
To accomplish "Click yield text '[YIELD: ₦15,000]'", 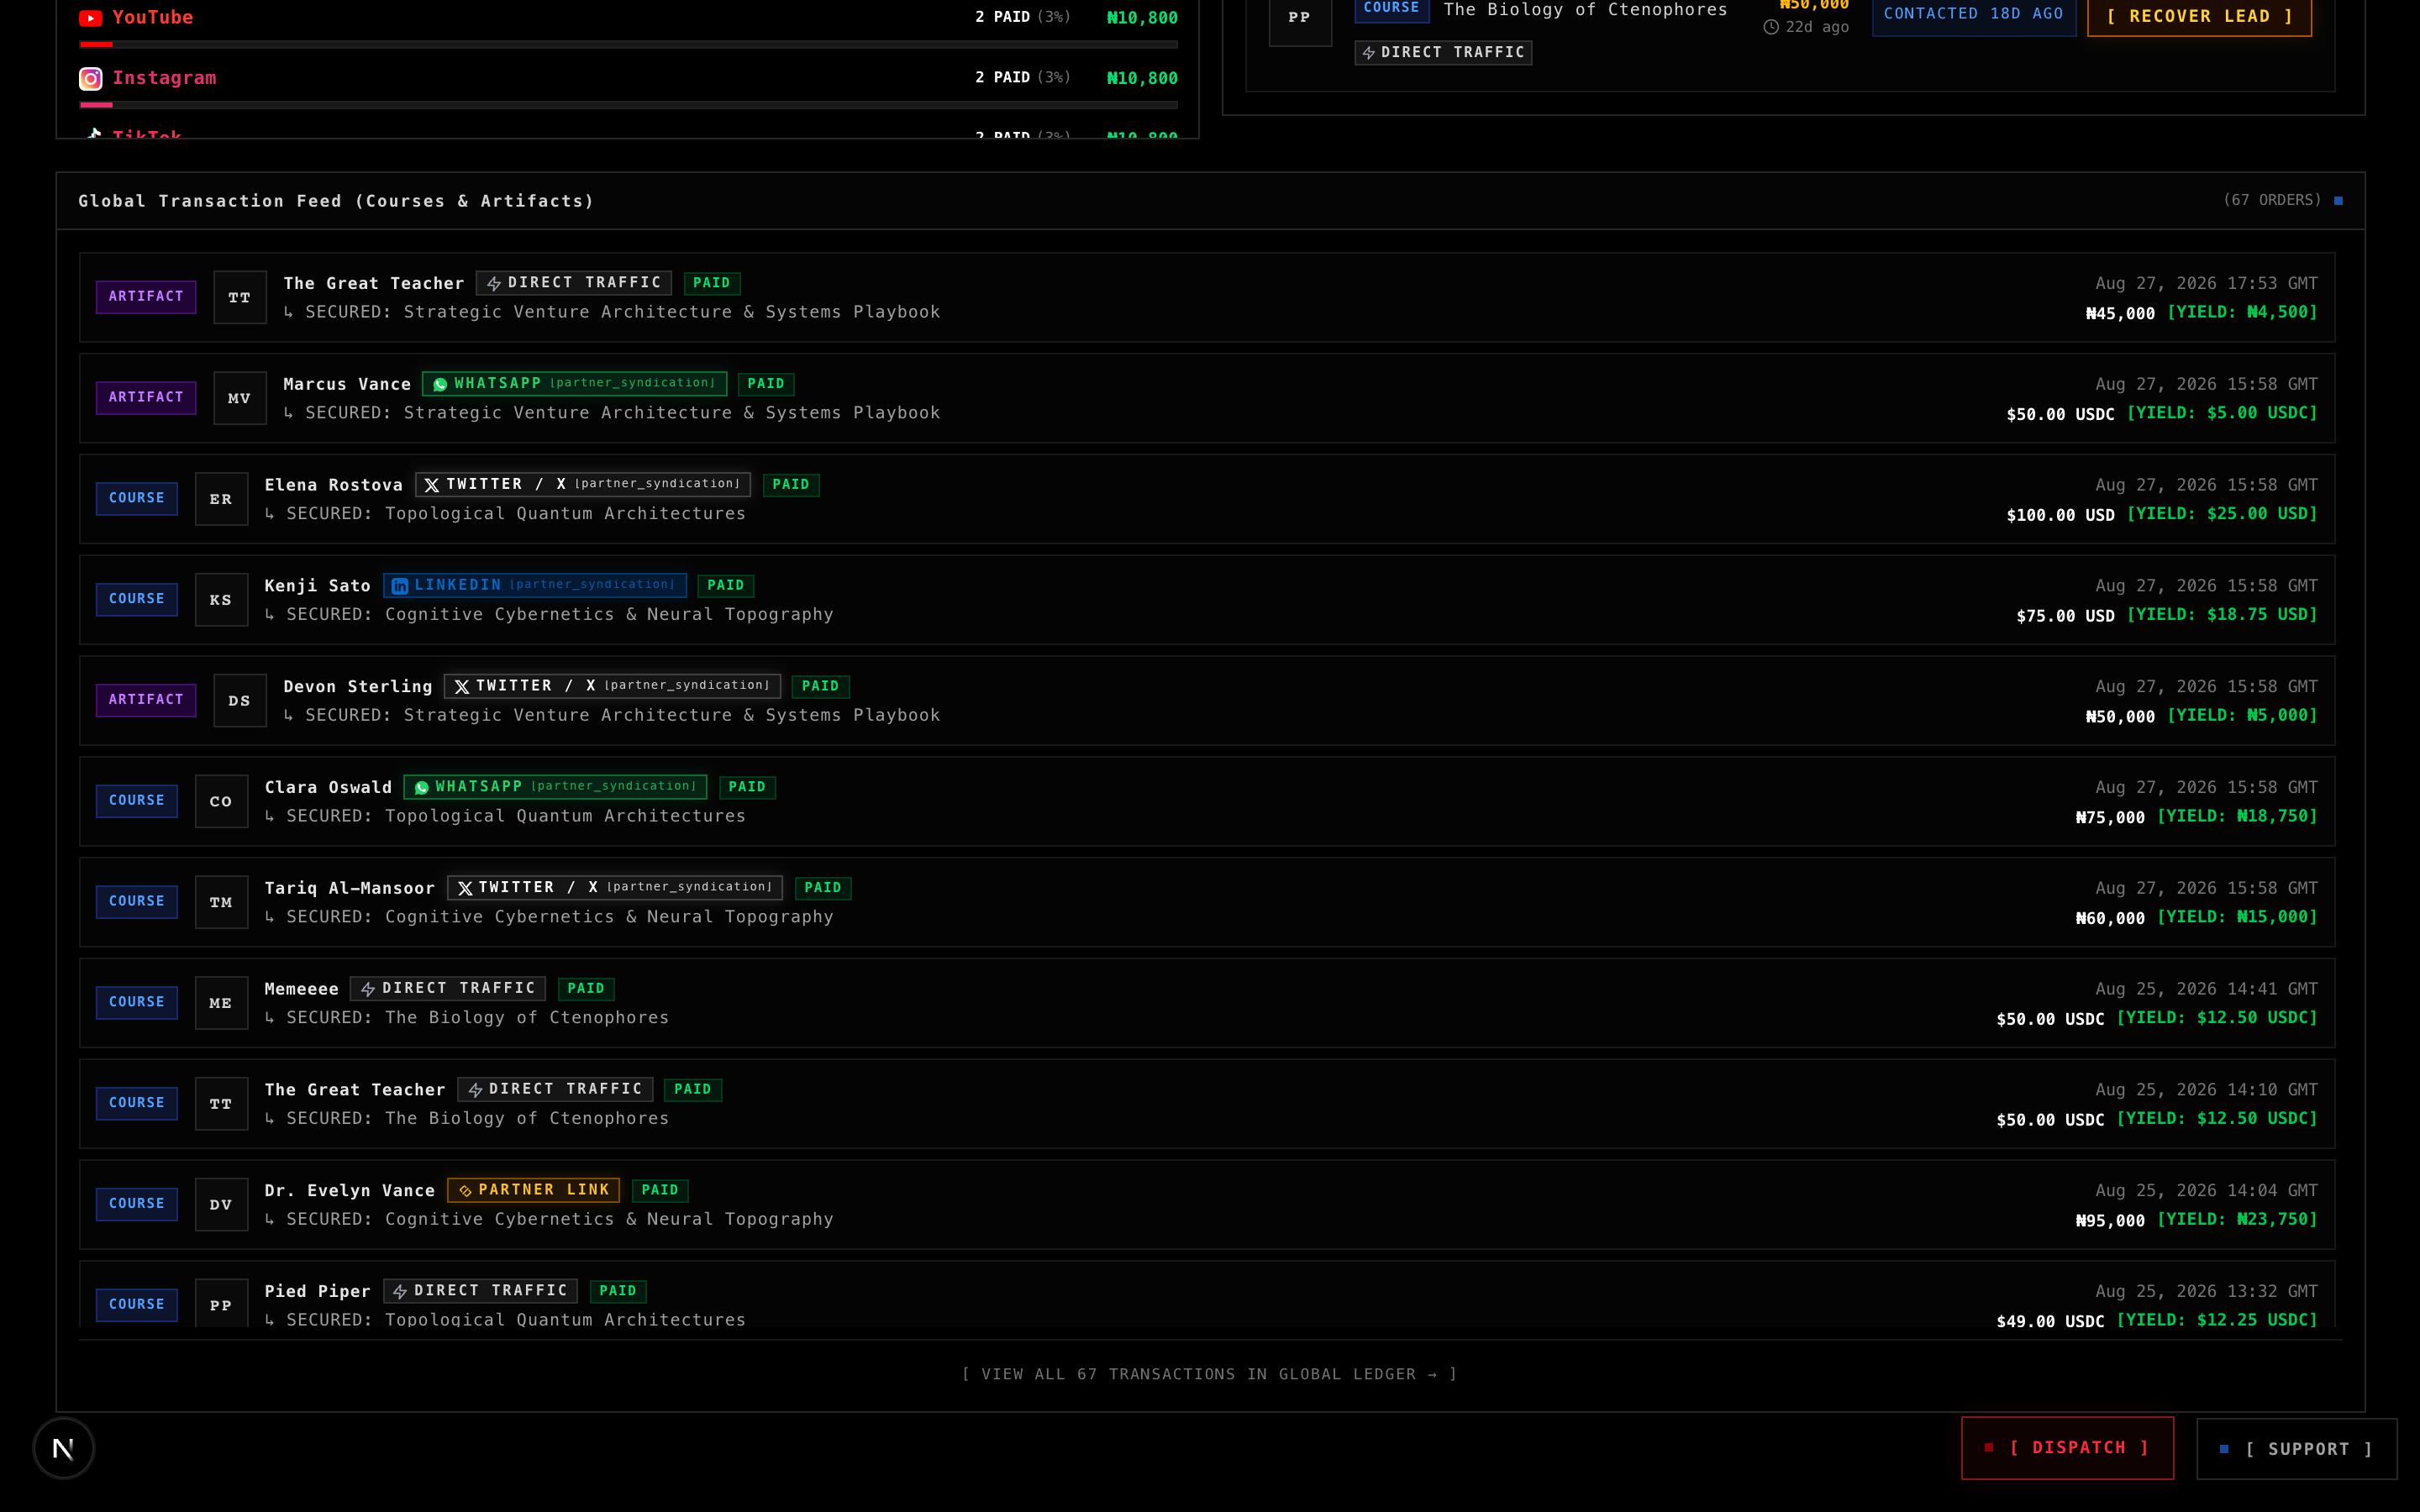I will coord(2237,917).
